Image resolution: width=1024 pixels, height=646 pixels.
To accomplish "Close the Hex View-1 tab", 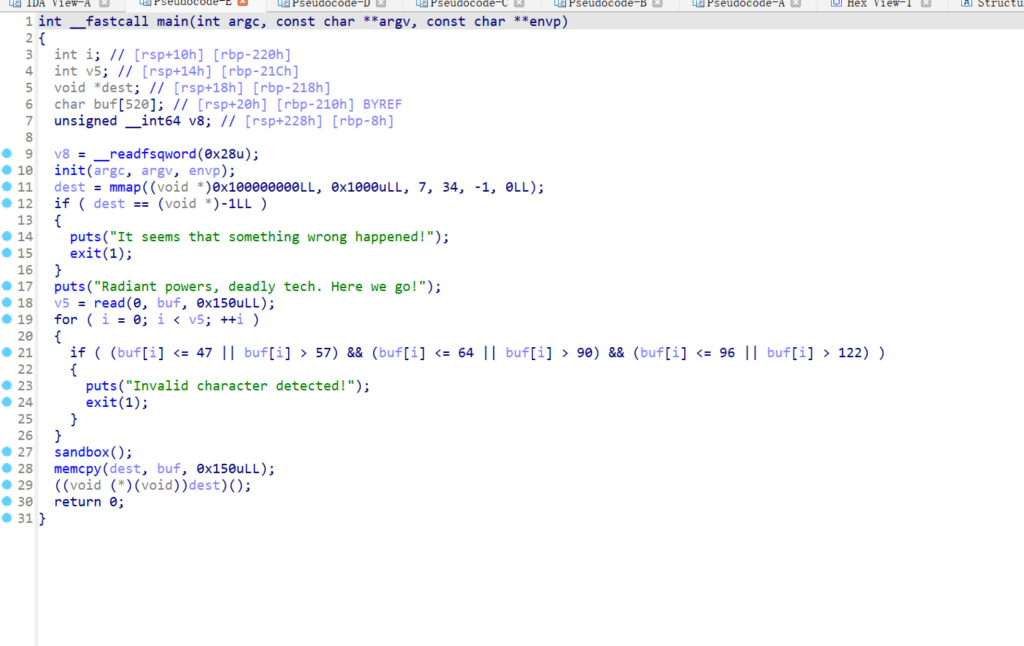I will pos(926,4).
